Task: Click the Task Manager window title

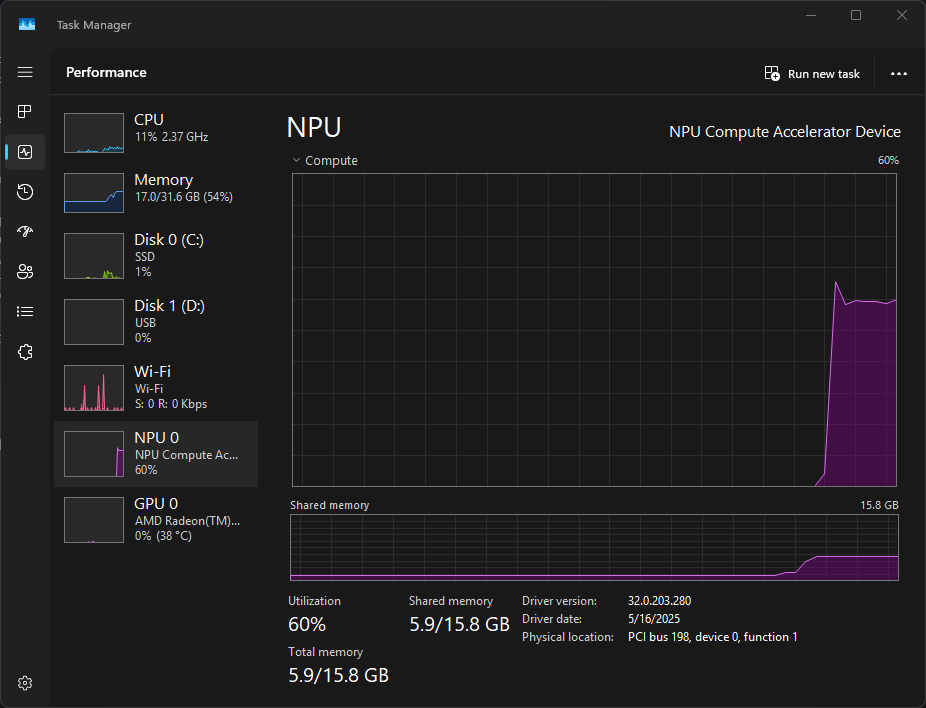Action: pyautogui.click(x=94, y=25)
